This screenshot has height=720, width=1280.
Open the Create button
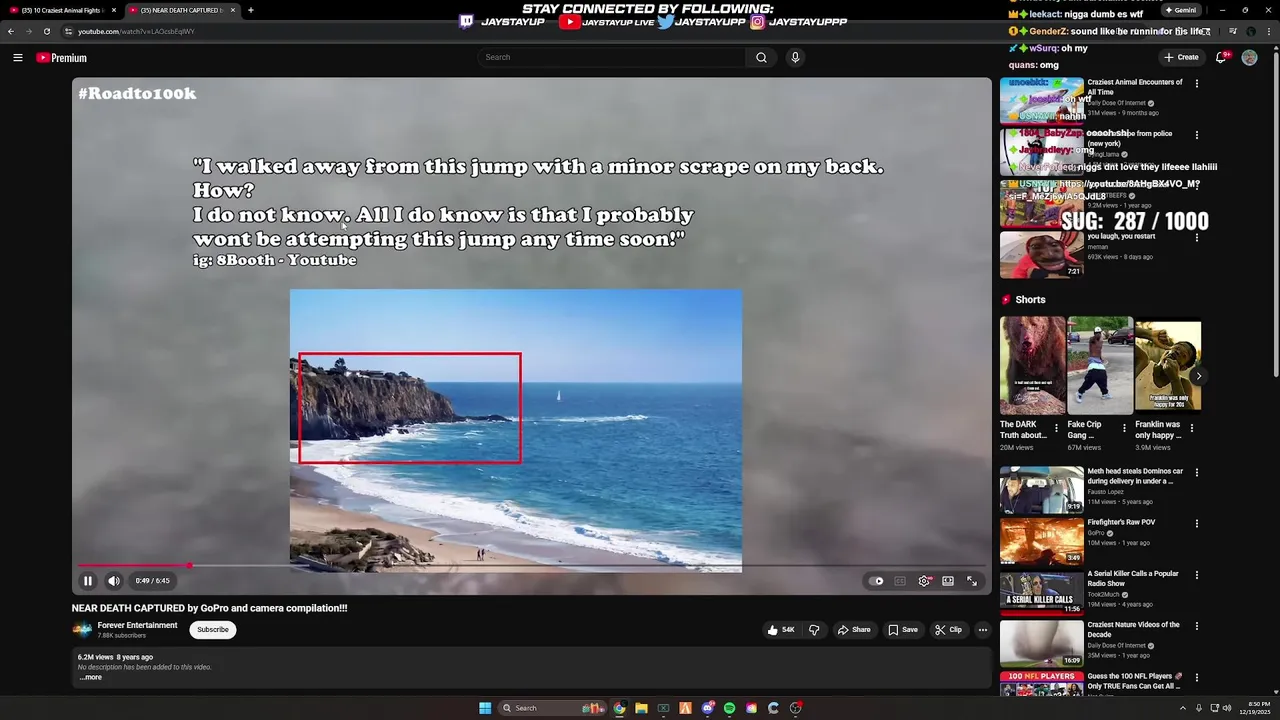1181,58
